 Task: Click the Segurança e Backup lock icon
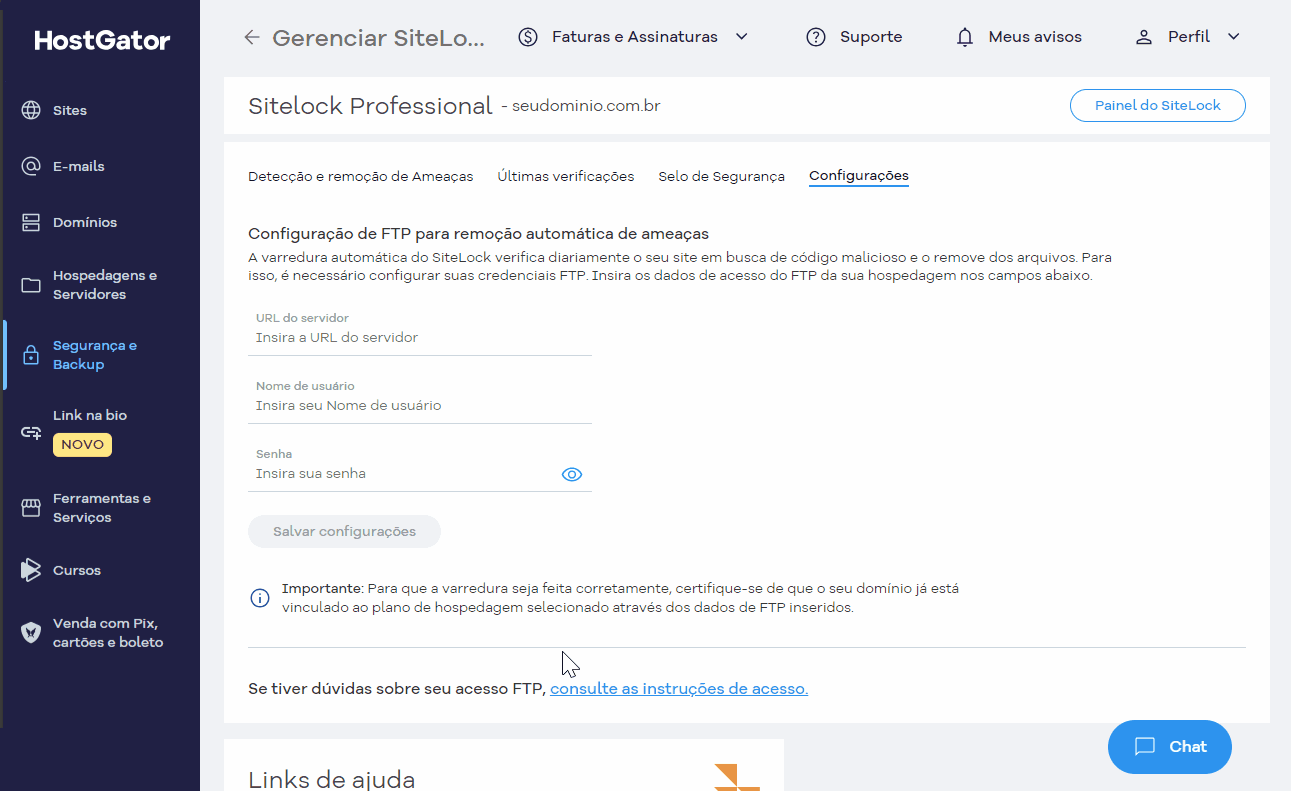pos(31,355)
